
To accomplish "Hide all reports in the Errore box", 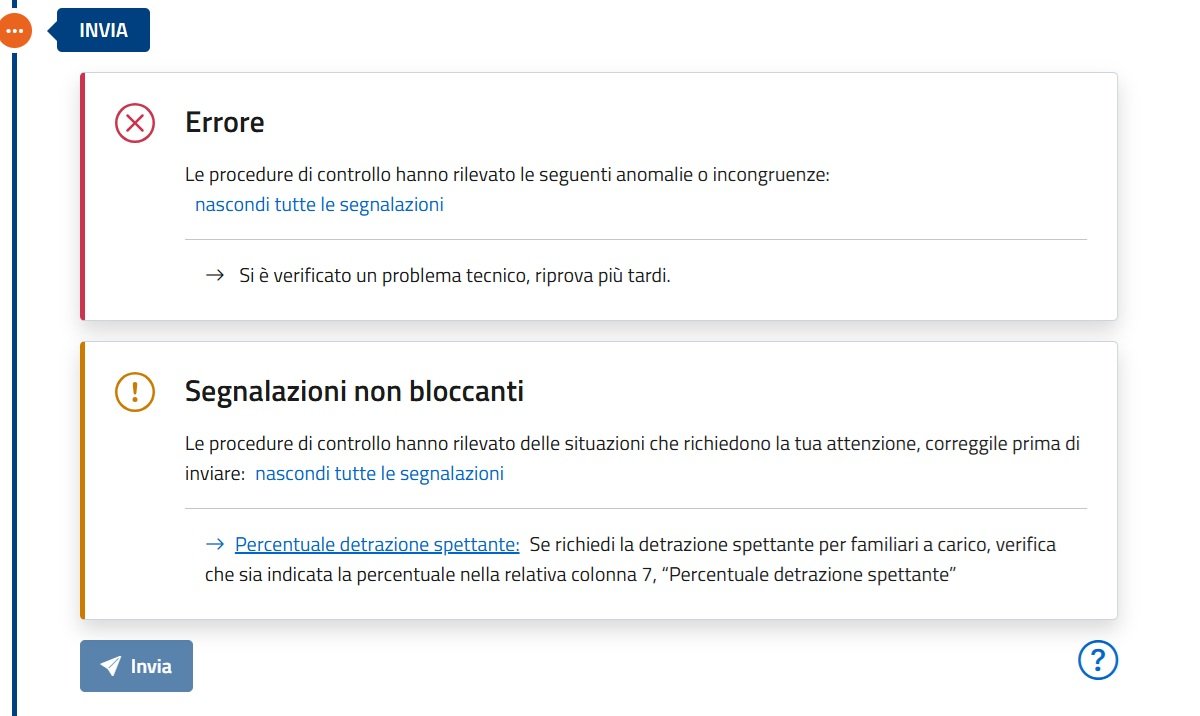I will (x=319, y=204).
